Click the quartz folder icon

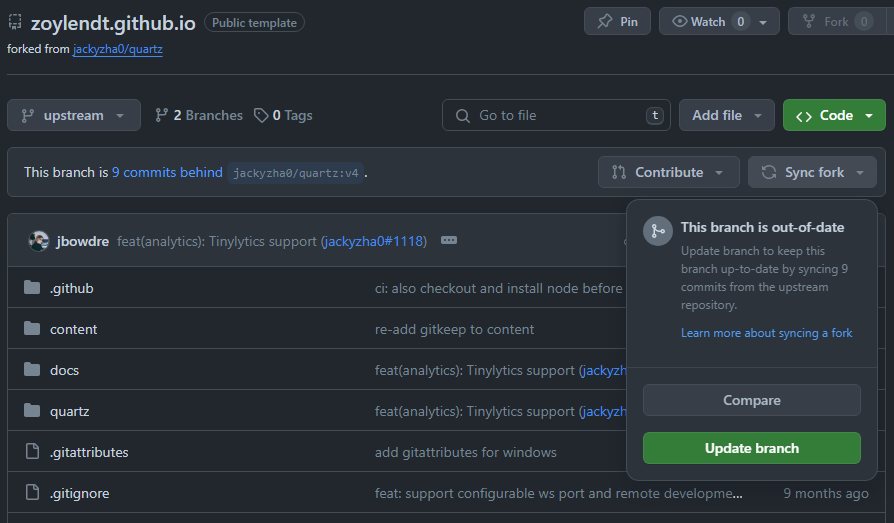pyautogui.click(x=32, y=411)
